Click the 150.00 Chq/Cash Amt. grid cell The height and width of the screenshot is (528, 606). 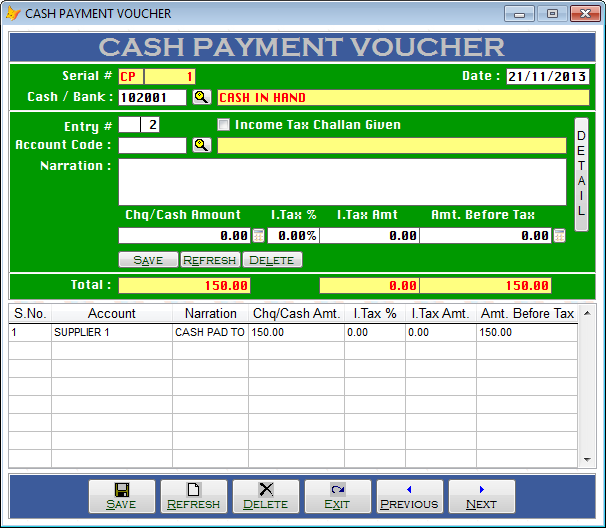pos(296,332)
